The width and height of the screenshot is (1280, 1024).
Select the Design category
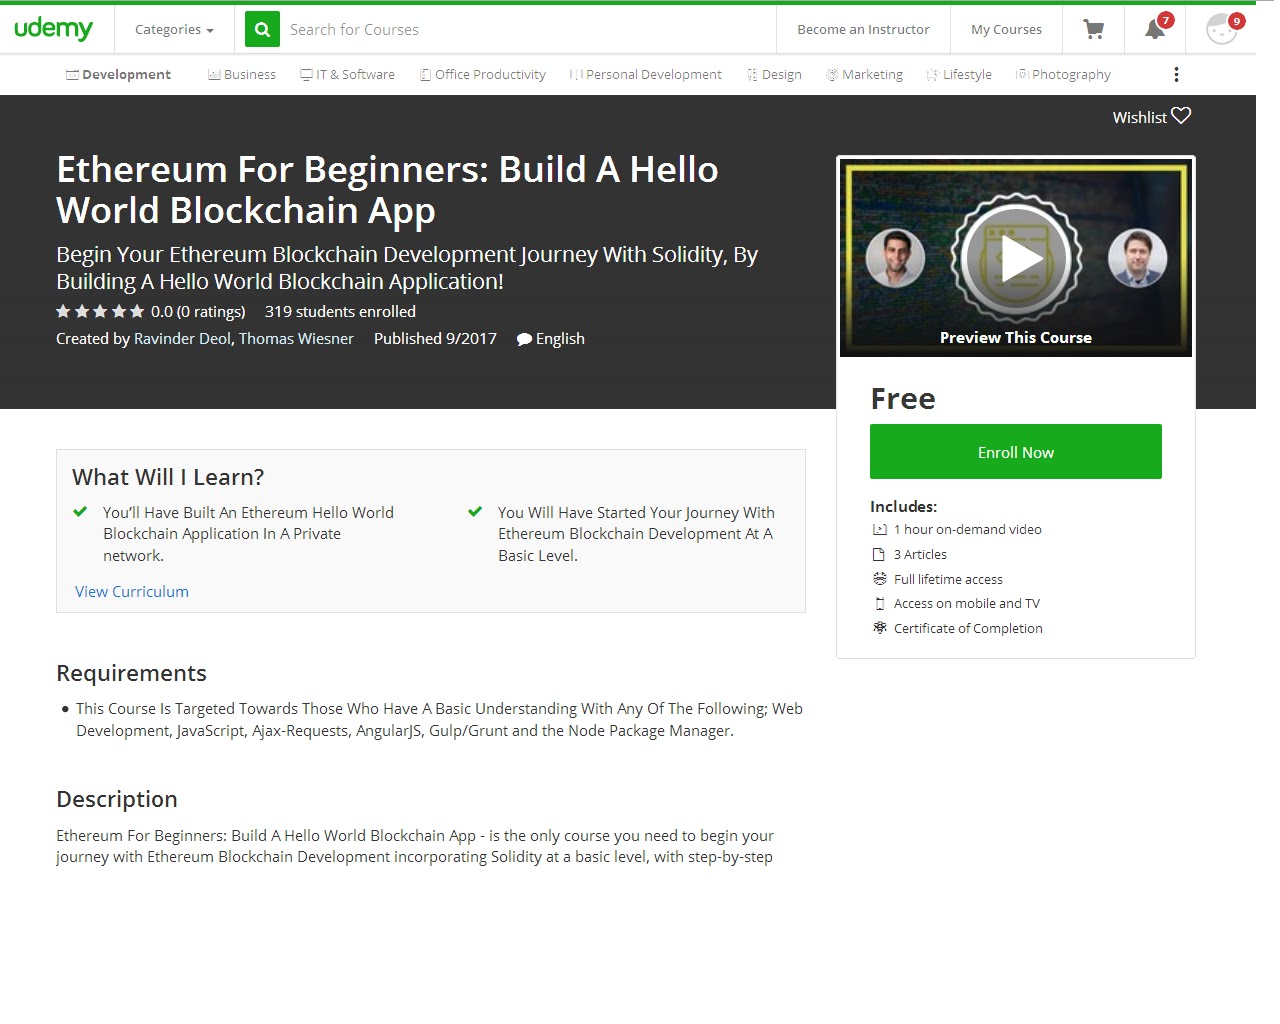(774, 75)
